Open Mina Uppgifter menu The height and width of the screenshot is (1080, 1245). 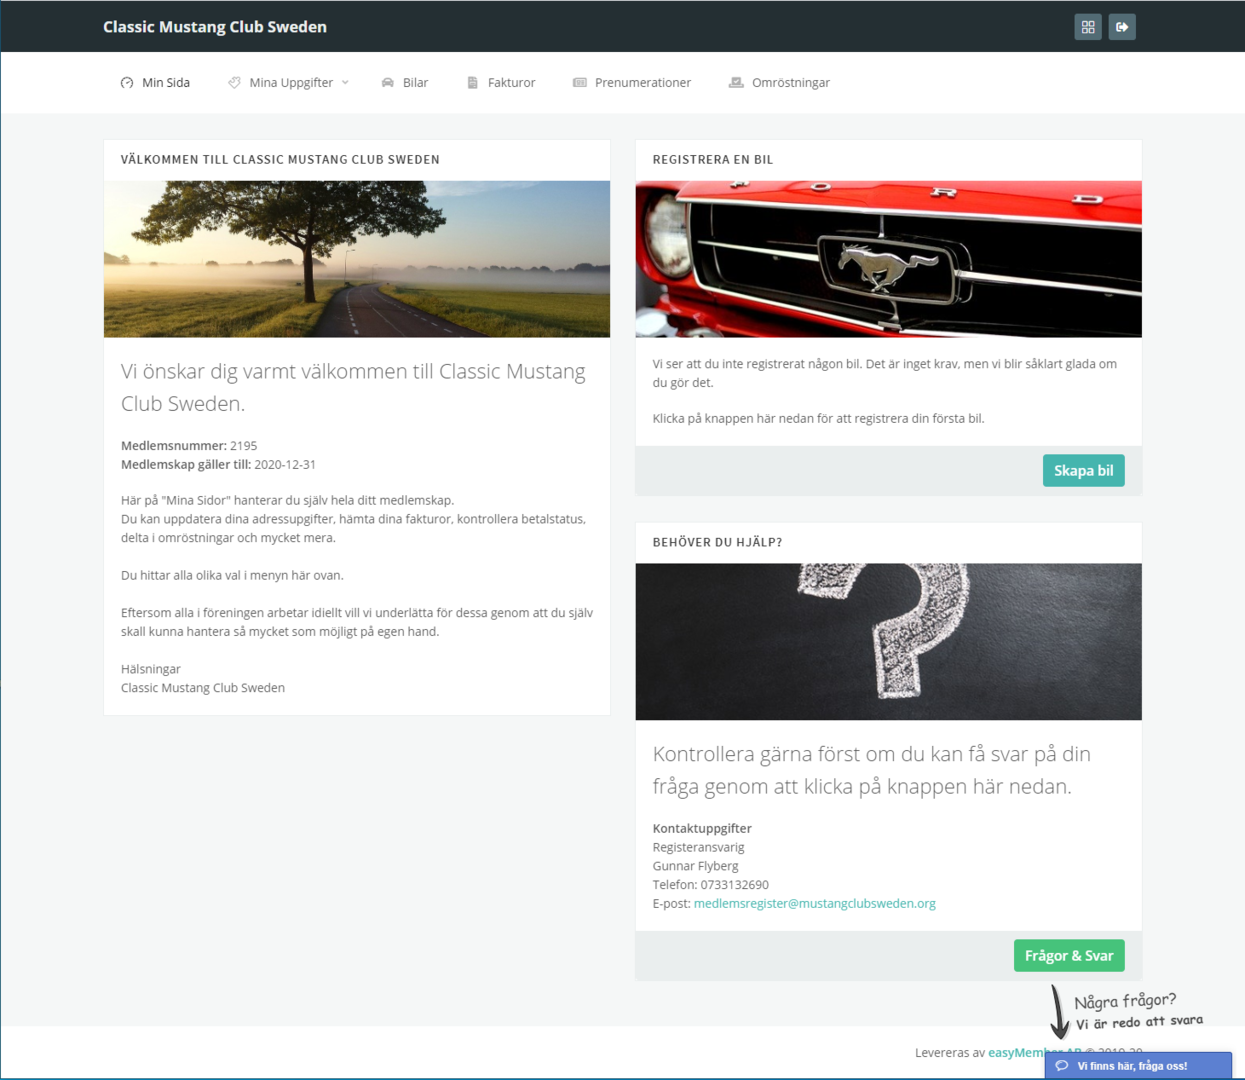click(289, 83)
